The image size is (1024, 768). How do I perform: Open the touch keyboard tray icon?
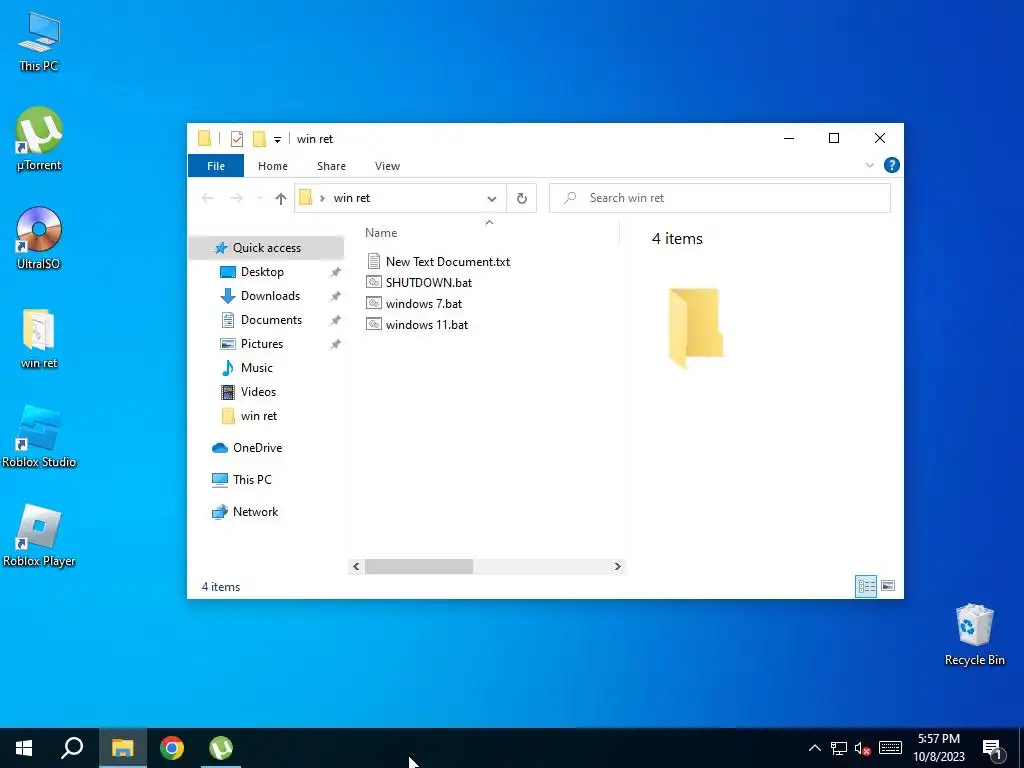coord(890,748)
